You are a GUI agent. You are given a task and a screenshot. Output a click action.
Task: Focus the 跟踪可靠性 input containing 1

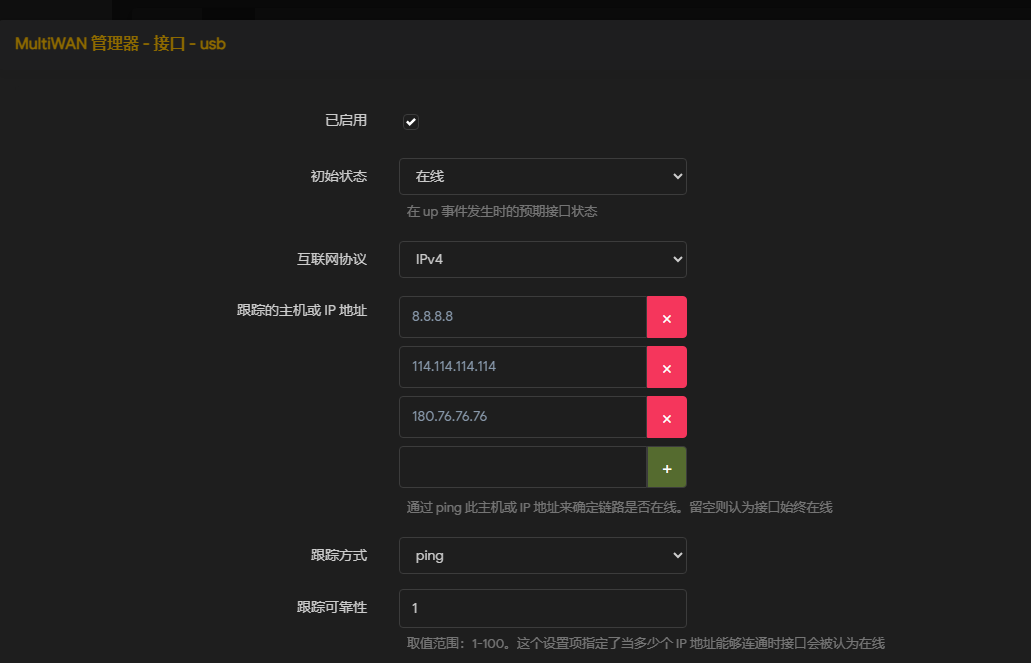click(542, 608)
